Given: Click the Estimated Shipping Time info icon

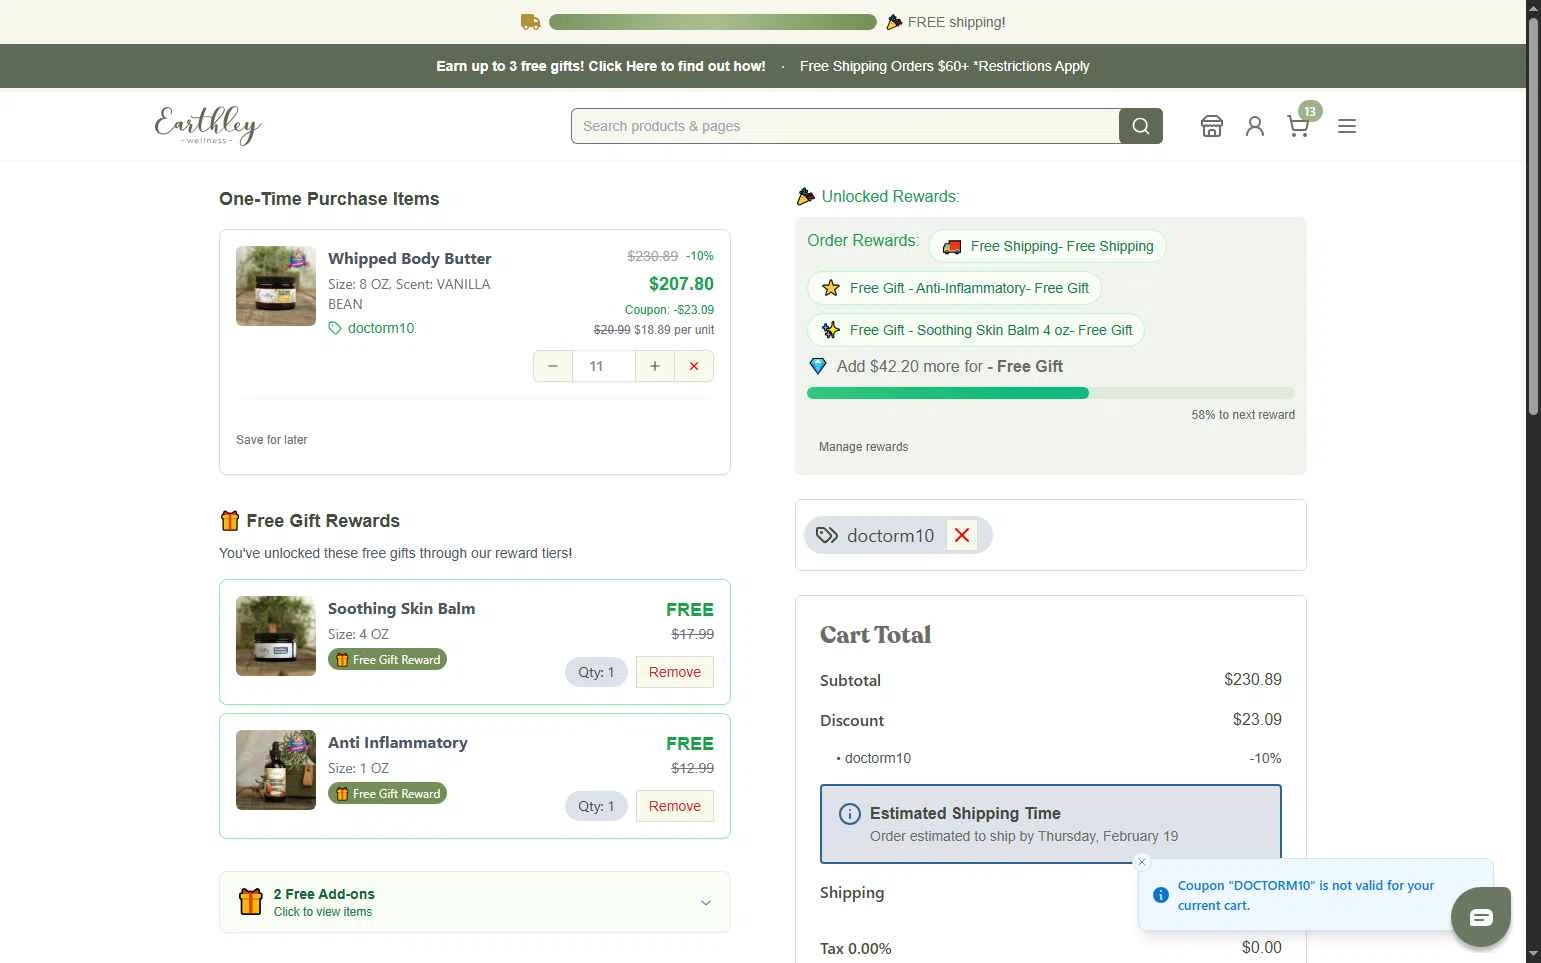Looking at the screenshot, I should tap(849, 814).
